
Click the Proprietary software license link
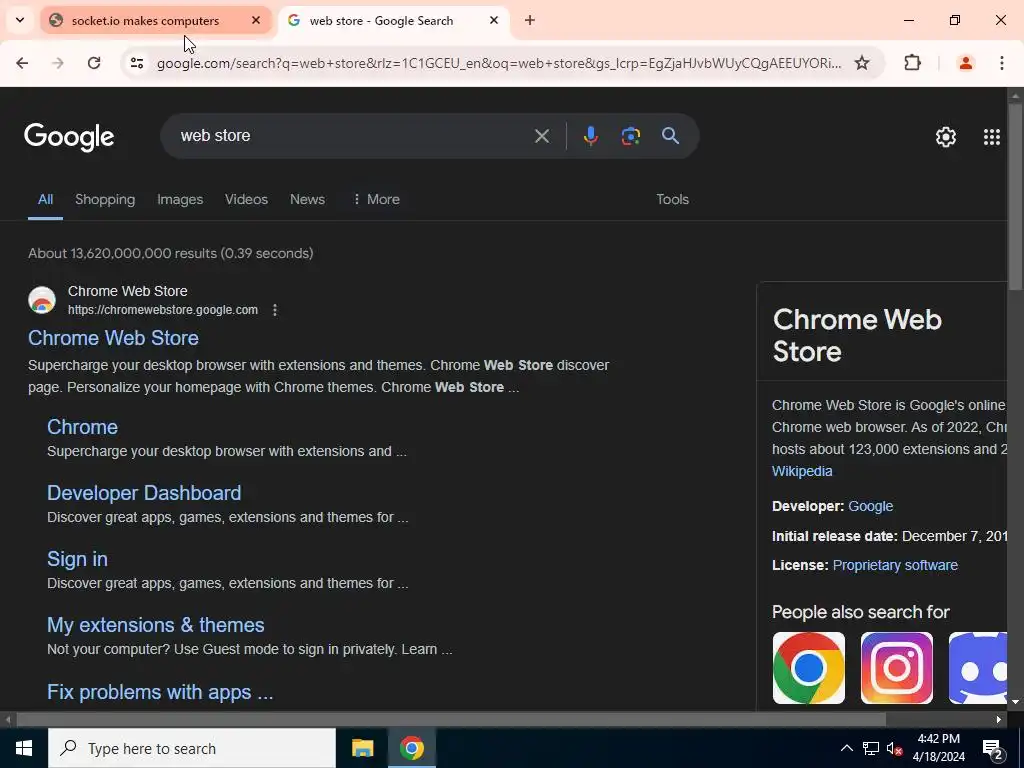(x=895, y=565)
